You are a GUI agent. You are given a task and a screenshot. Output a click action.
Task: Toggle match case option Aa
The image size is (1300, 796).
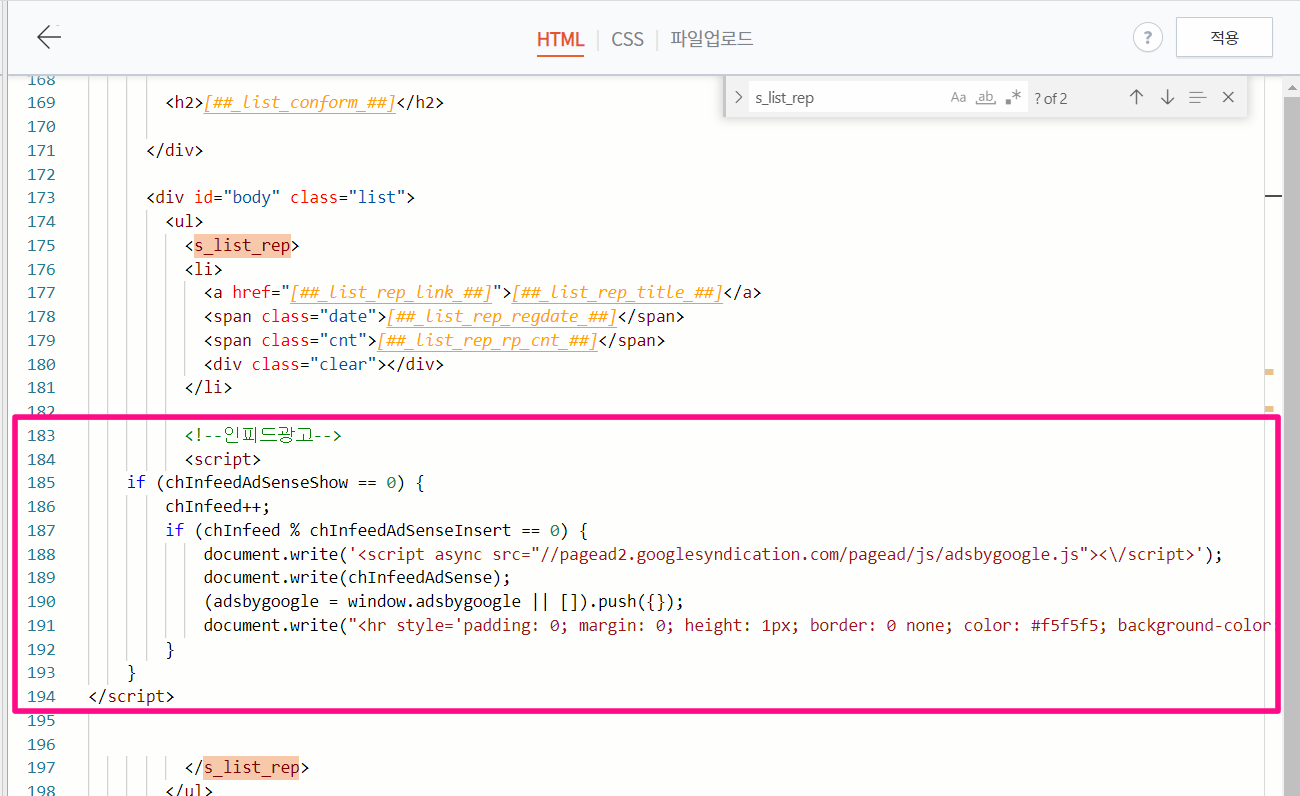pyautogui.click(x=958, y=97)
